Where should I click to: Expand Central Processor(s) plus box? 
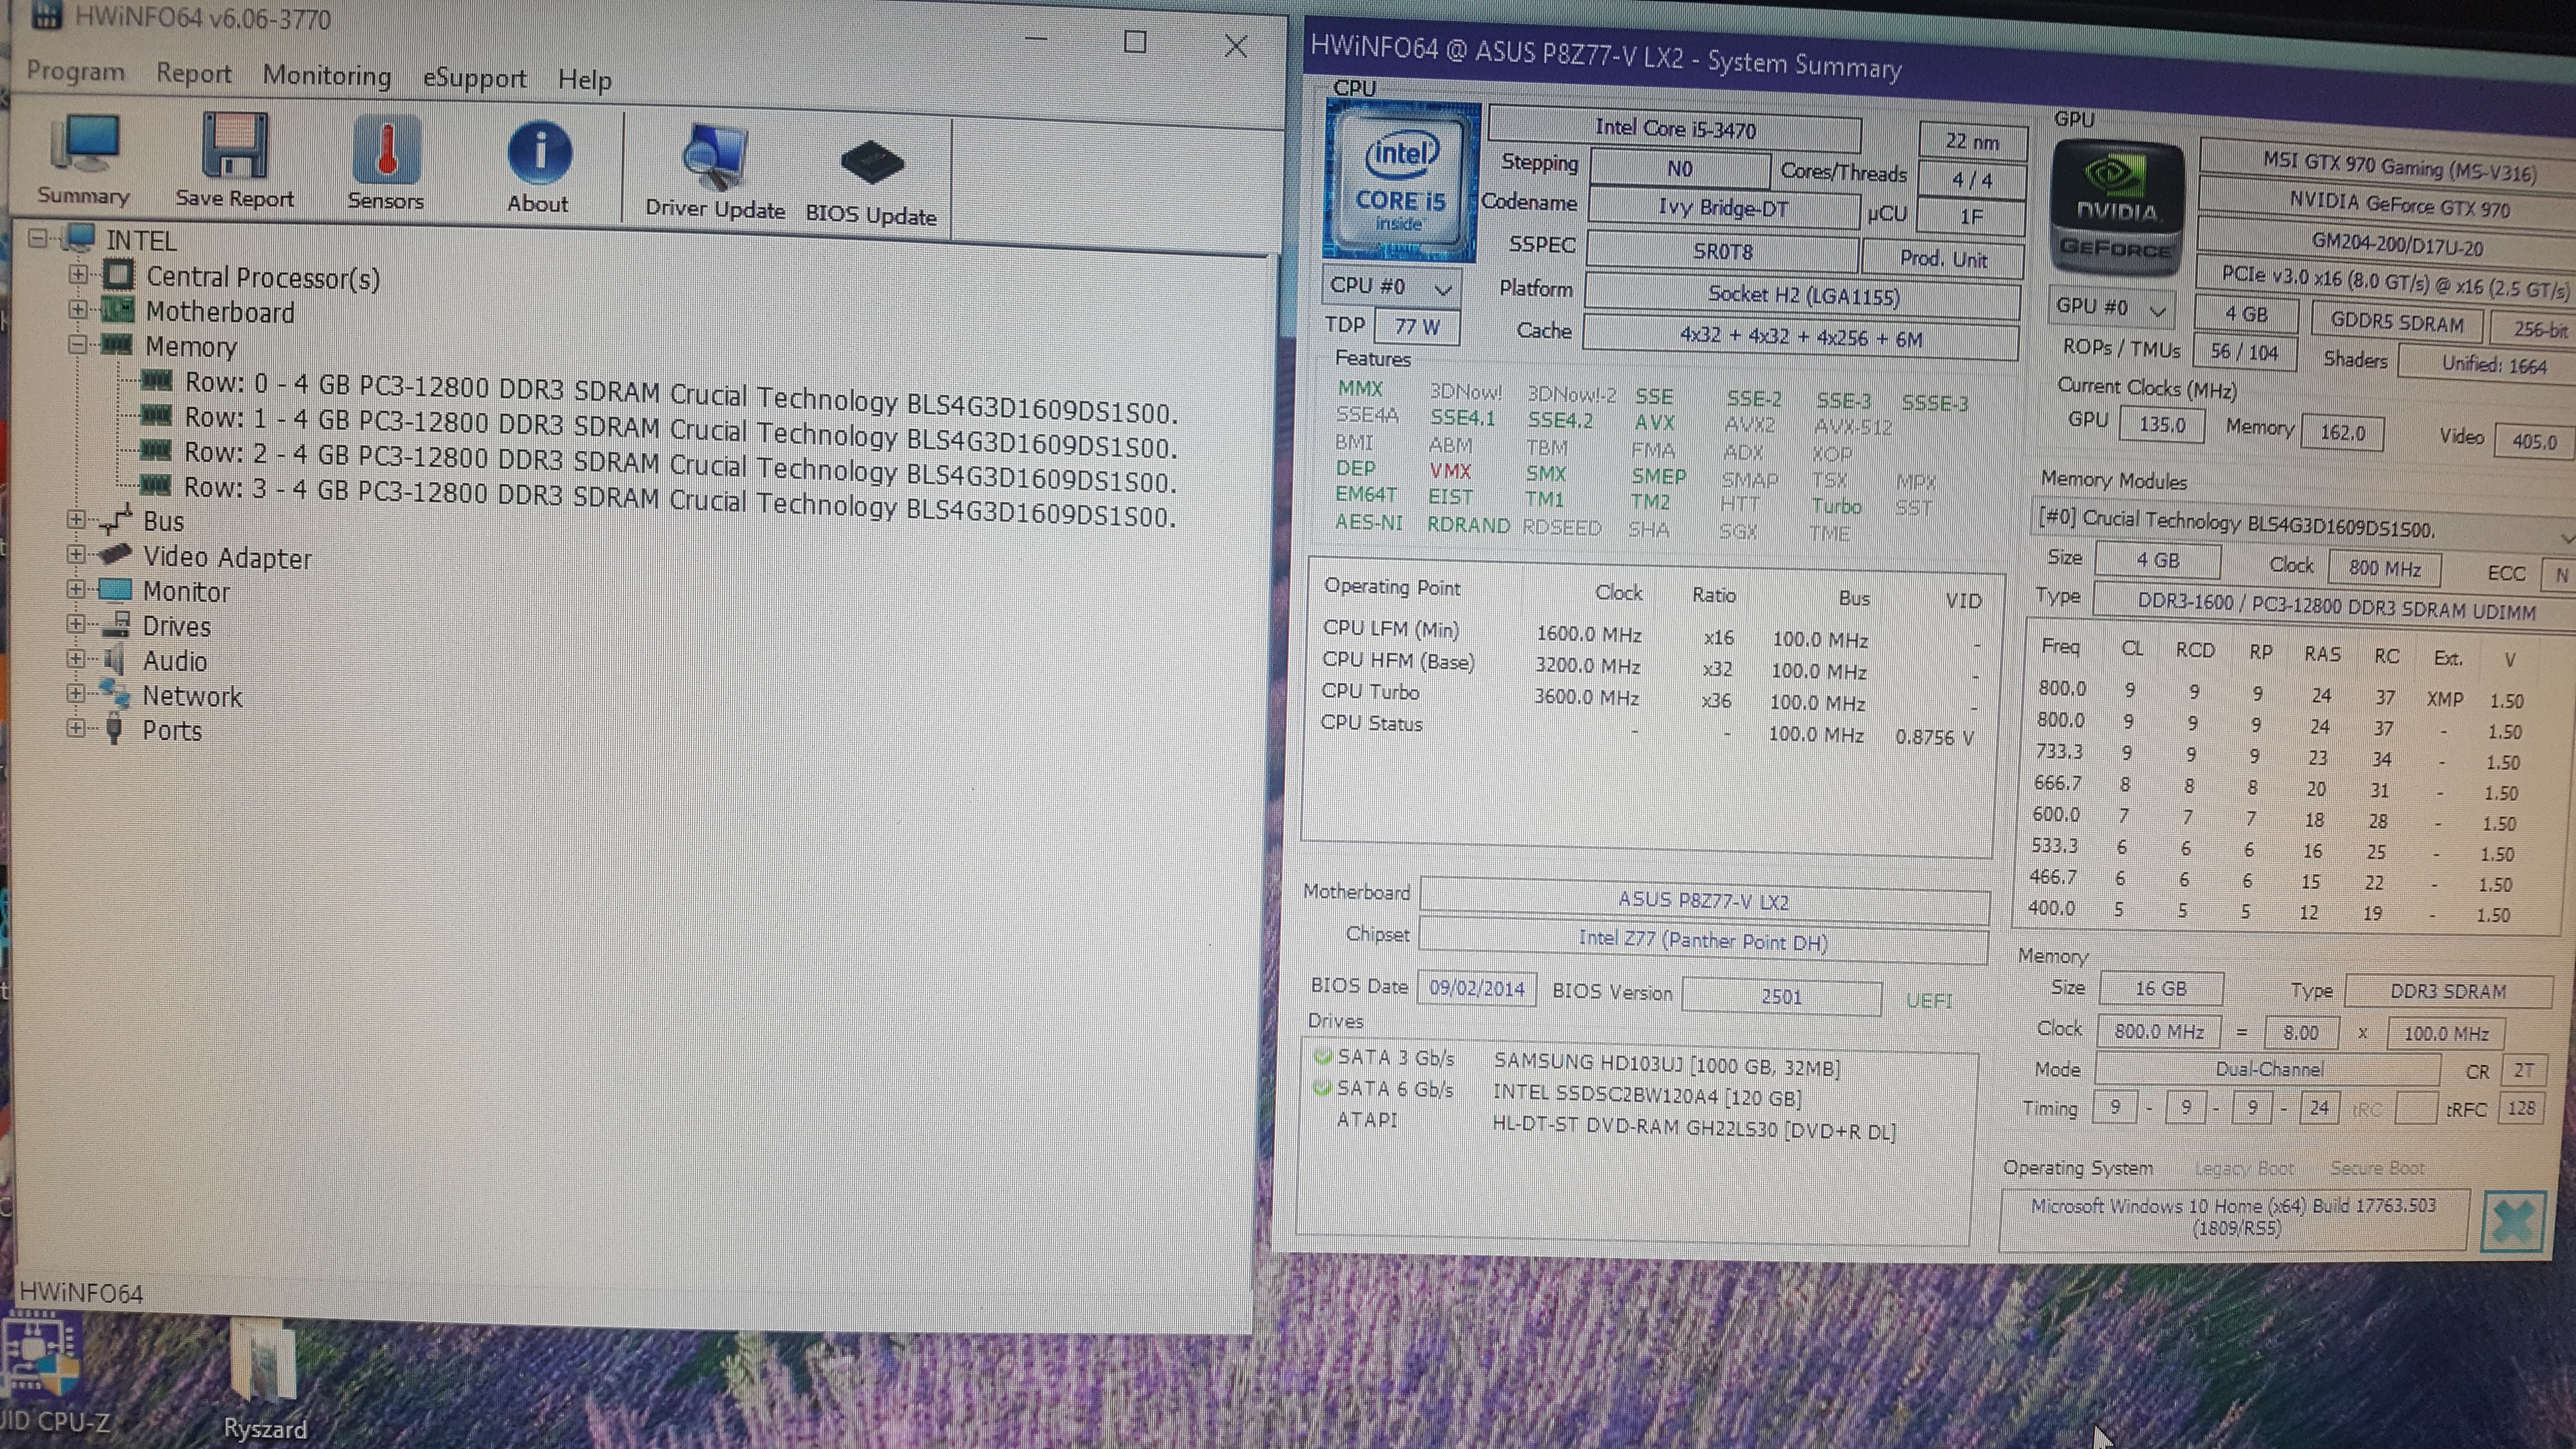tap(78, 274)
